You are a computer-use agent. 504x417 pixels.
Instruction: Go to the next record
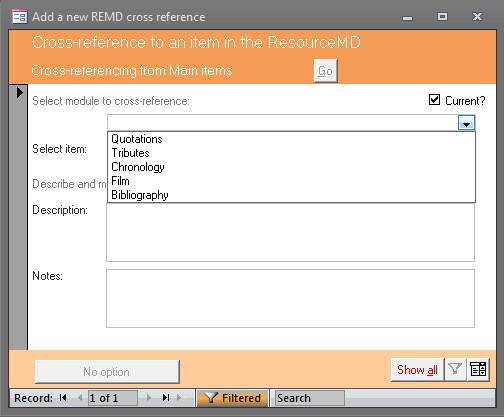click(149, 398)
